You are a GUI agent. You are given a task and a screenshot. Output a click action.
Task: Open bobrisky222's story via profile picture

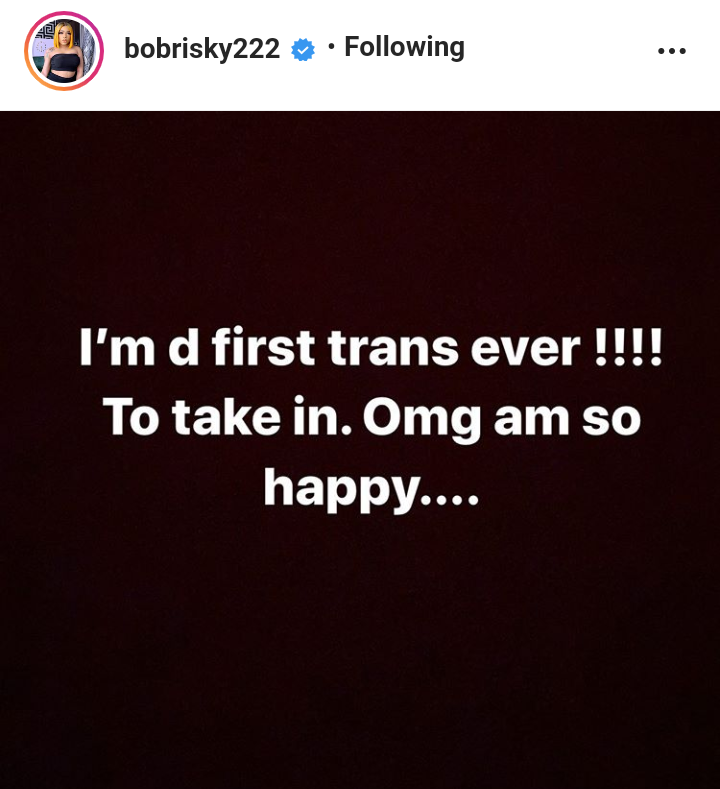(x=64, y=51)
